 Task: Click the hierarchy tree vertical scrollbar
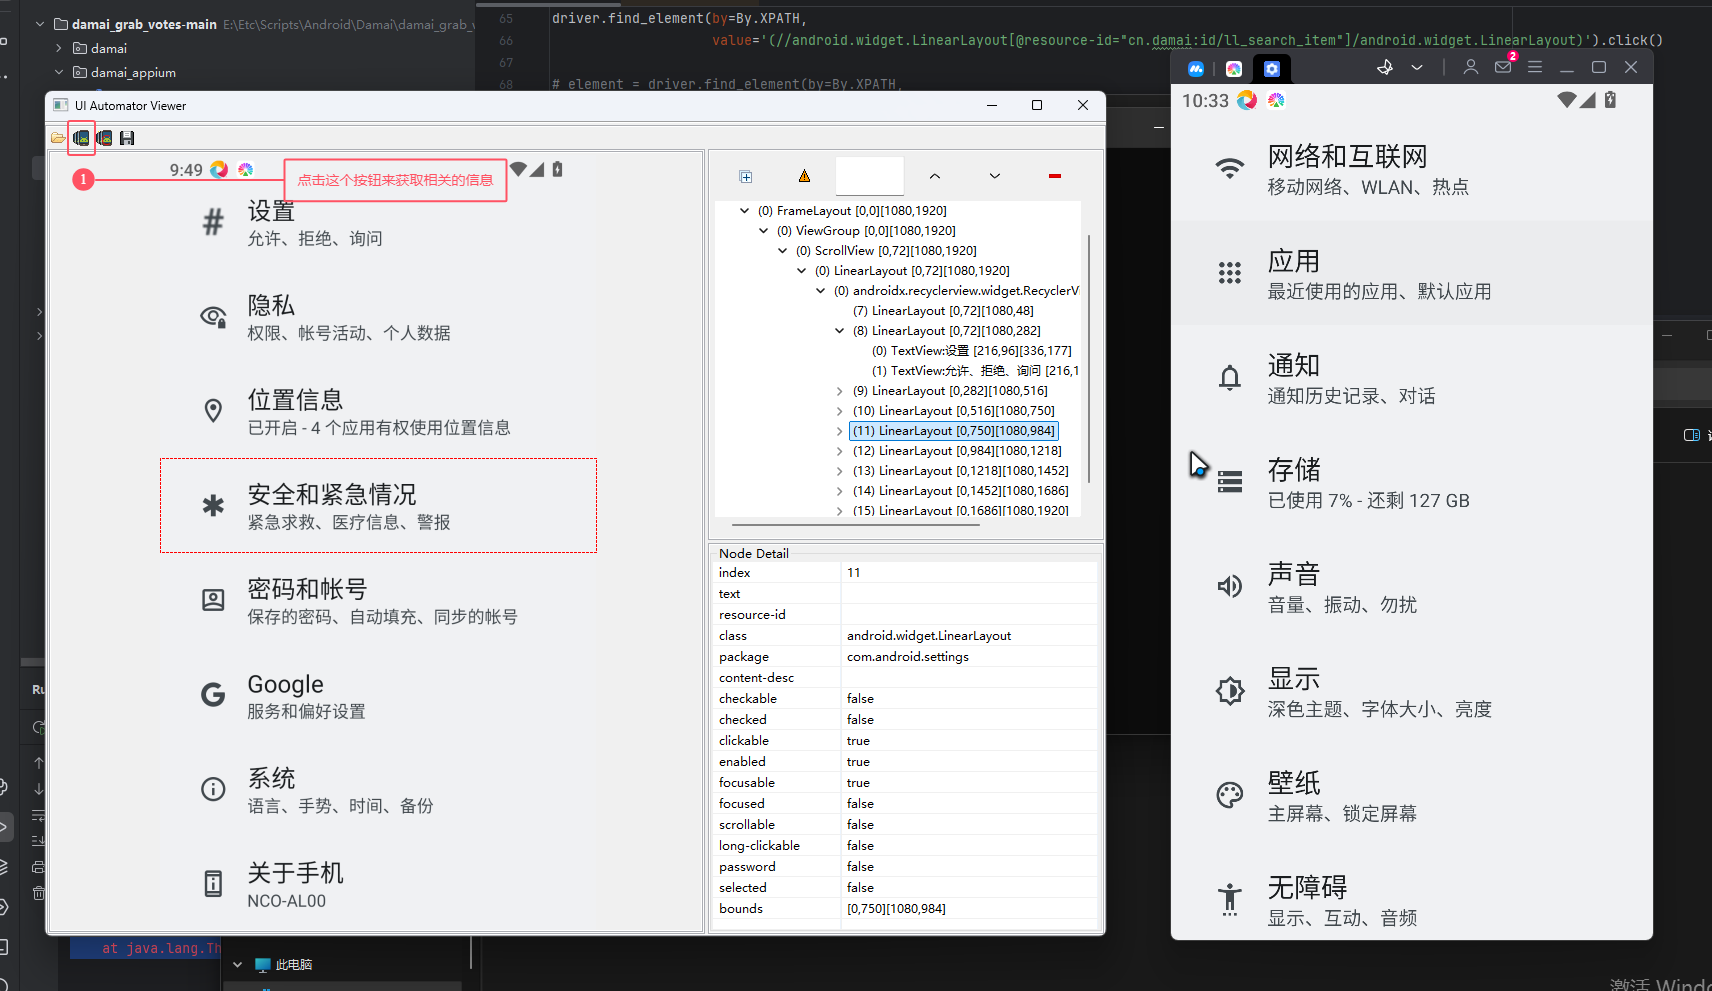1088,358
